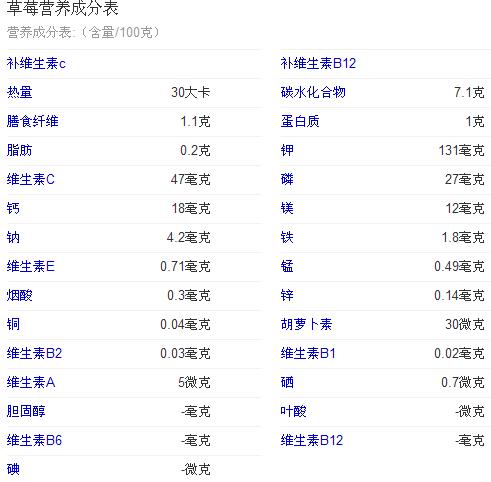
Task: Open the 补维生素c link
Action: [36, 63]
